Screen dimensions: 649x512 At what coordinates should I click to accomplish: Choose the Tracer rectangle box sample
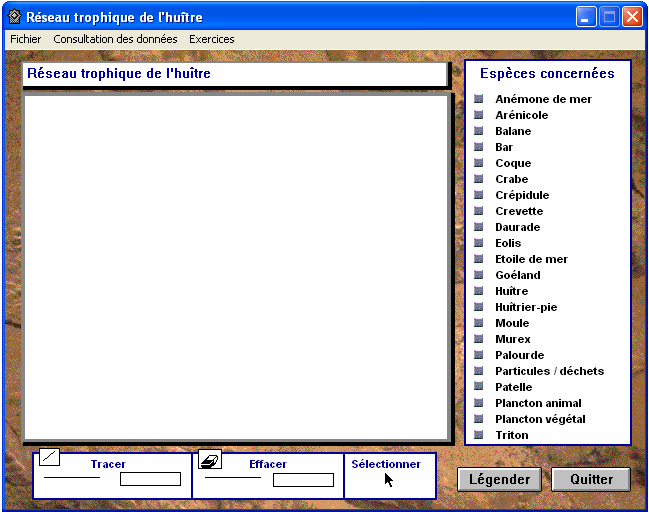(x=150, y=479)
